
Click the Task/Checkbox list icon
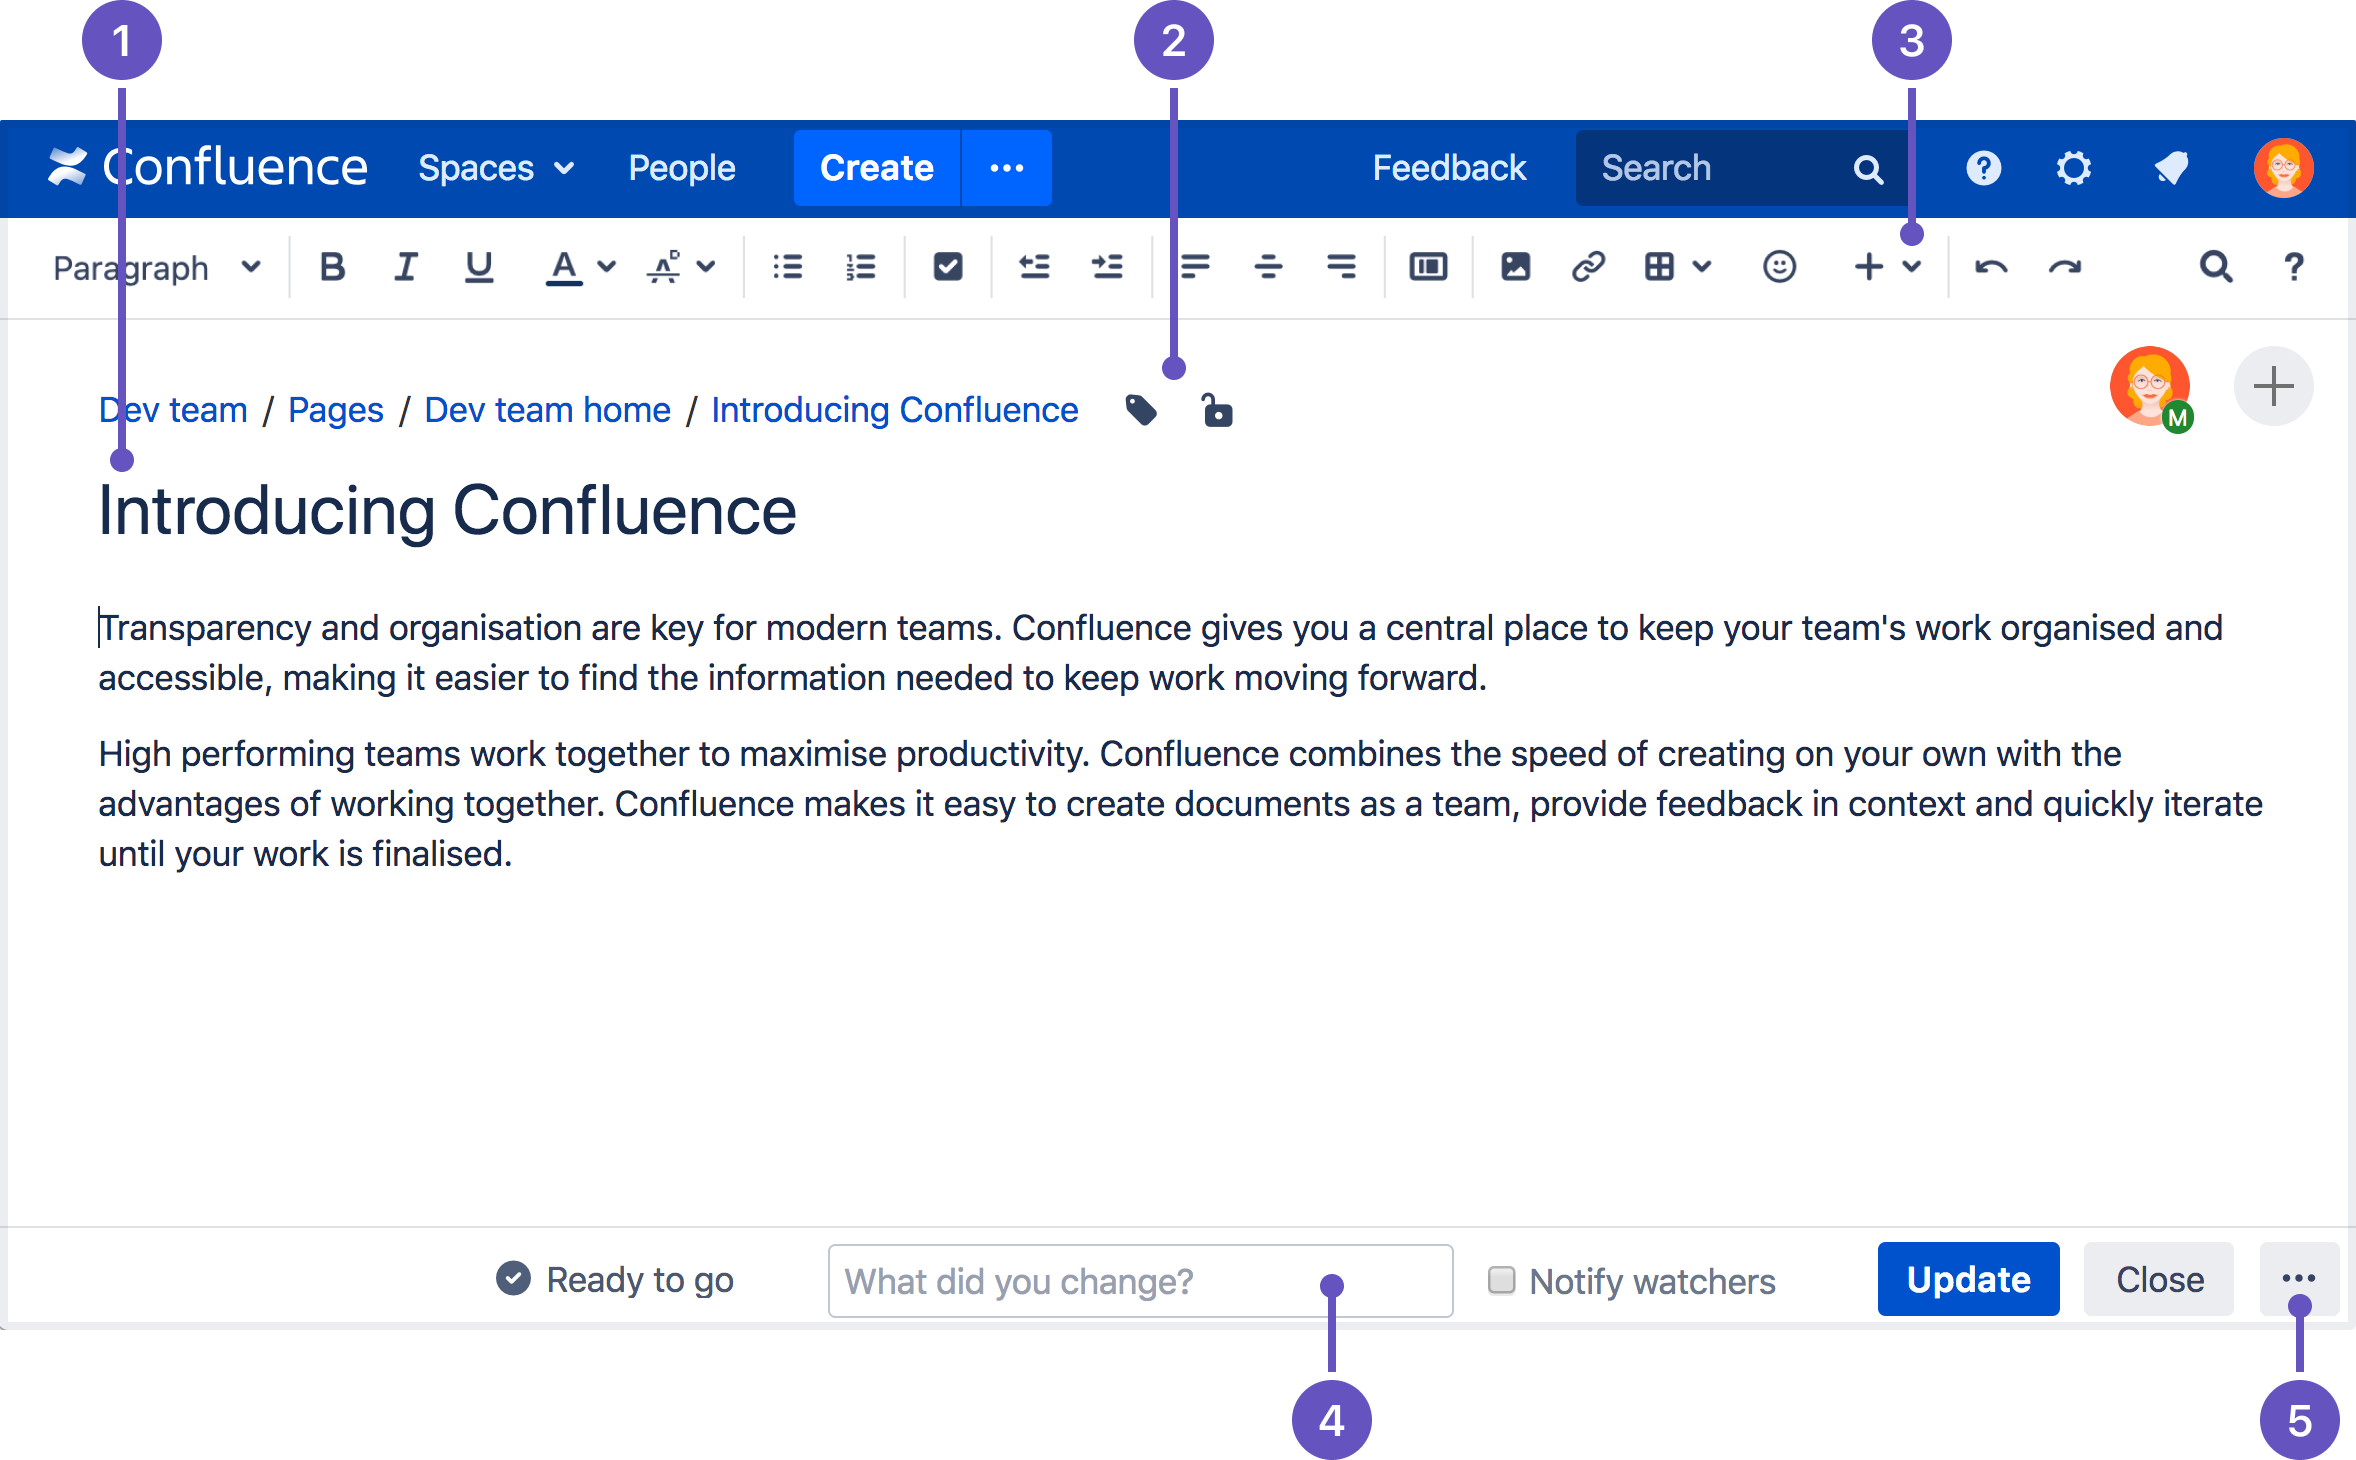pyautogui.click(x=947, y=264)
